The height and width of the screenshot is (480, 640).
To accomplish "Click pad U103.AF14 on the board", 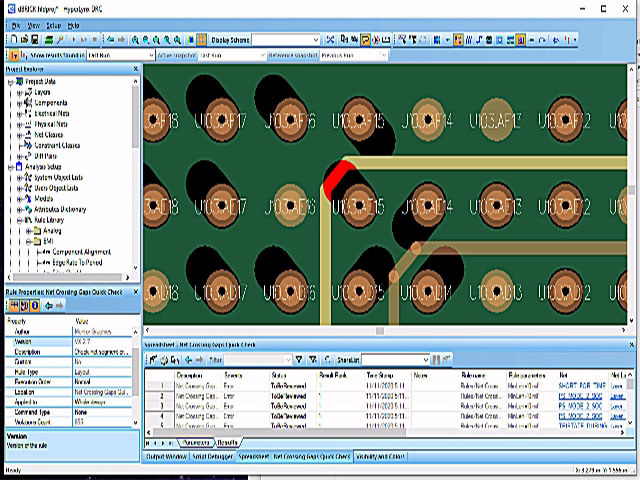I will pos(428,120).
